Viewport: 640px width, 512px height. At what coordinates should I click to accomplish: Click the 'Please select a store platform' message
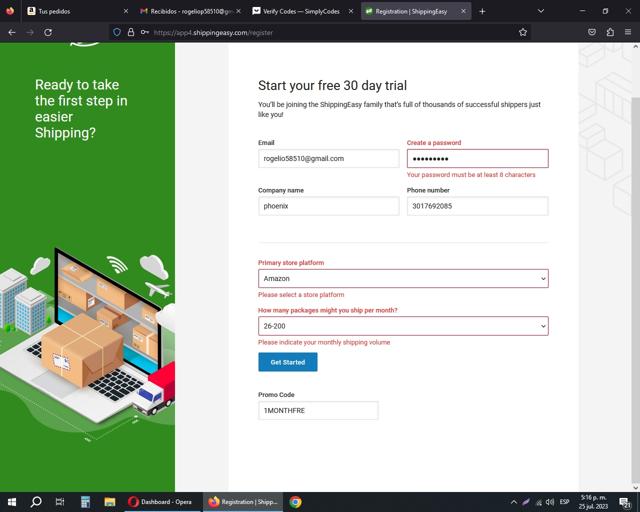(301, 295)
